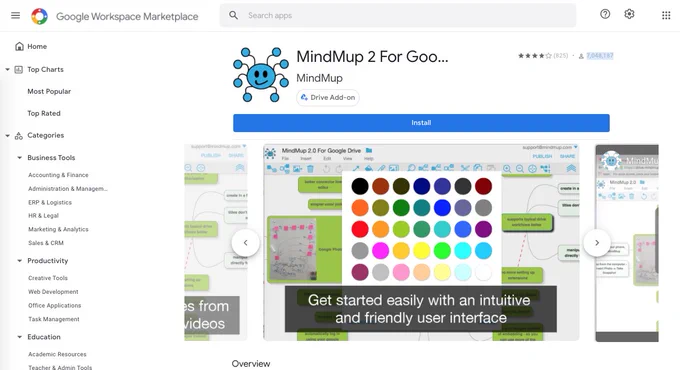Open the Google apps grid
Screen dimensions: 680x370
[x=666, y=16]
